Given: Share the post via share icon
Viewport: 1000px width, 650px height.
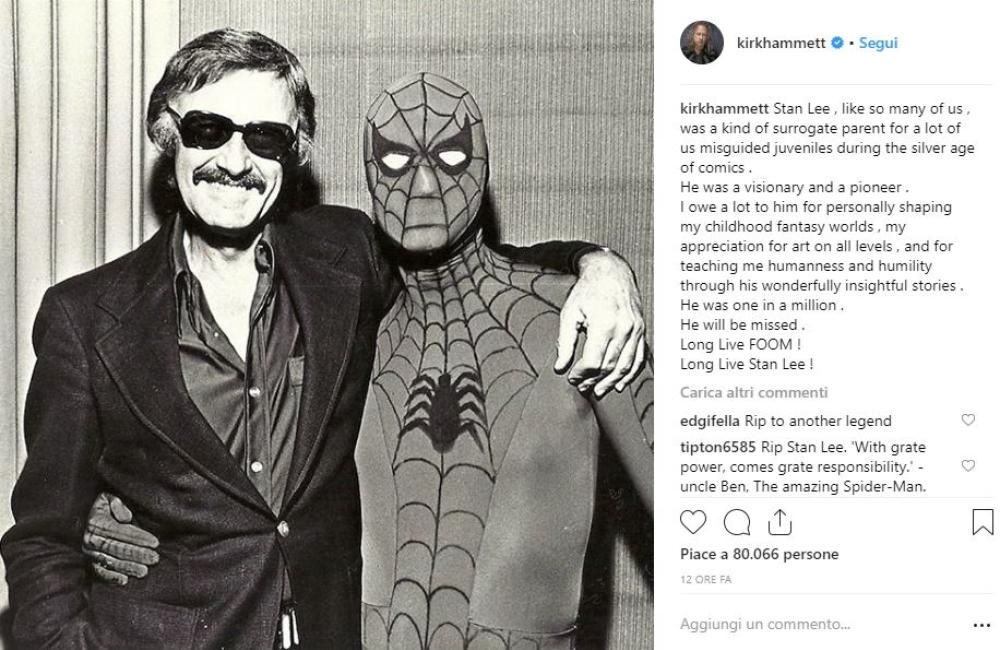Looking at the screenshot, I should [x=780, y=522].
